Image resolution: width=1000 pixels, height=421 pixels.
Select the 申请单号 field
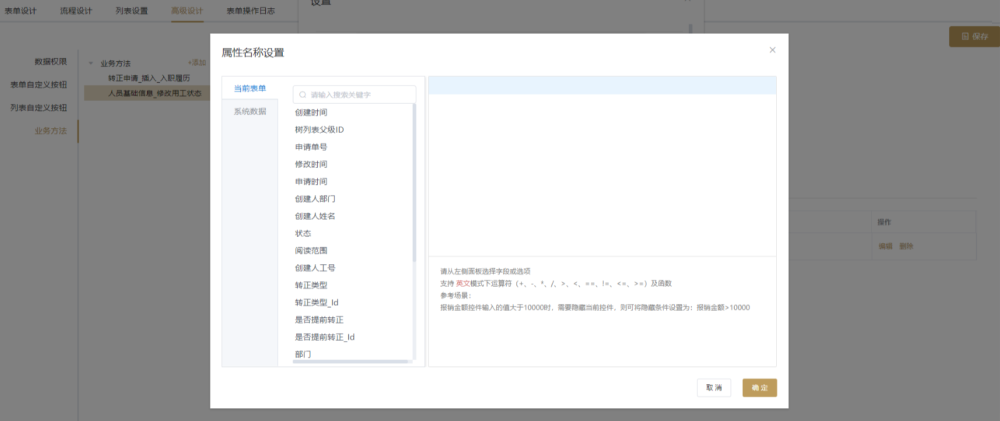(x=311, y=147)
